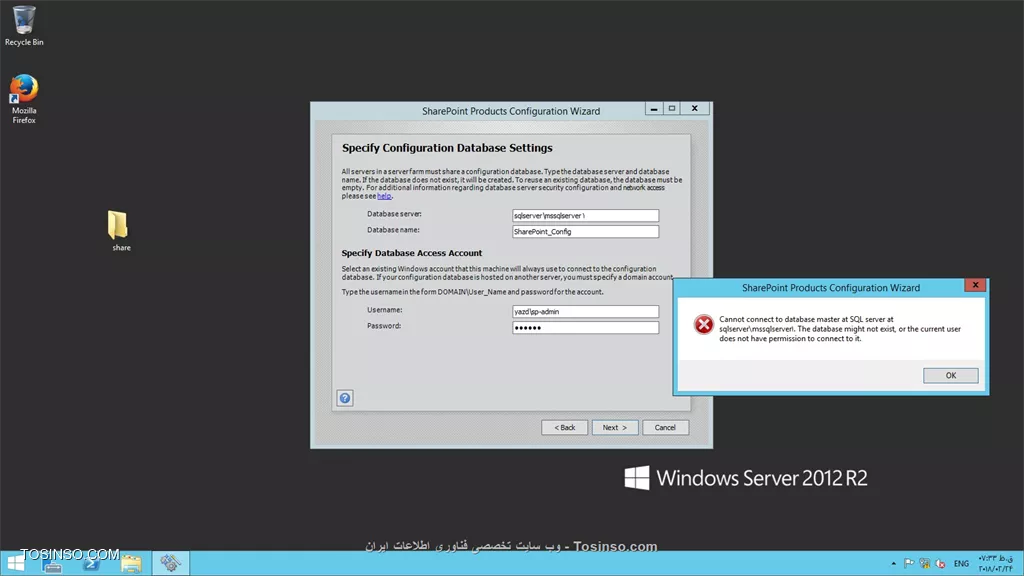1024x576 pixels.
Task: Close the error message dialog
Action: 975,285
